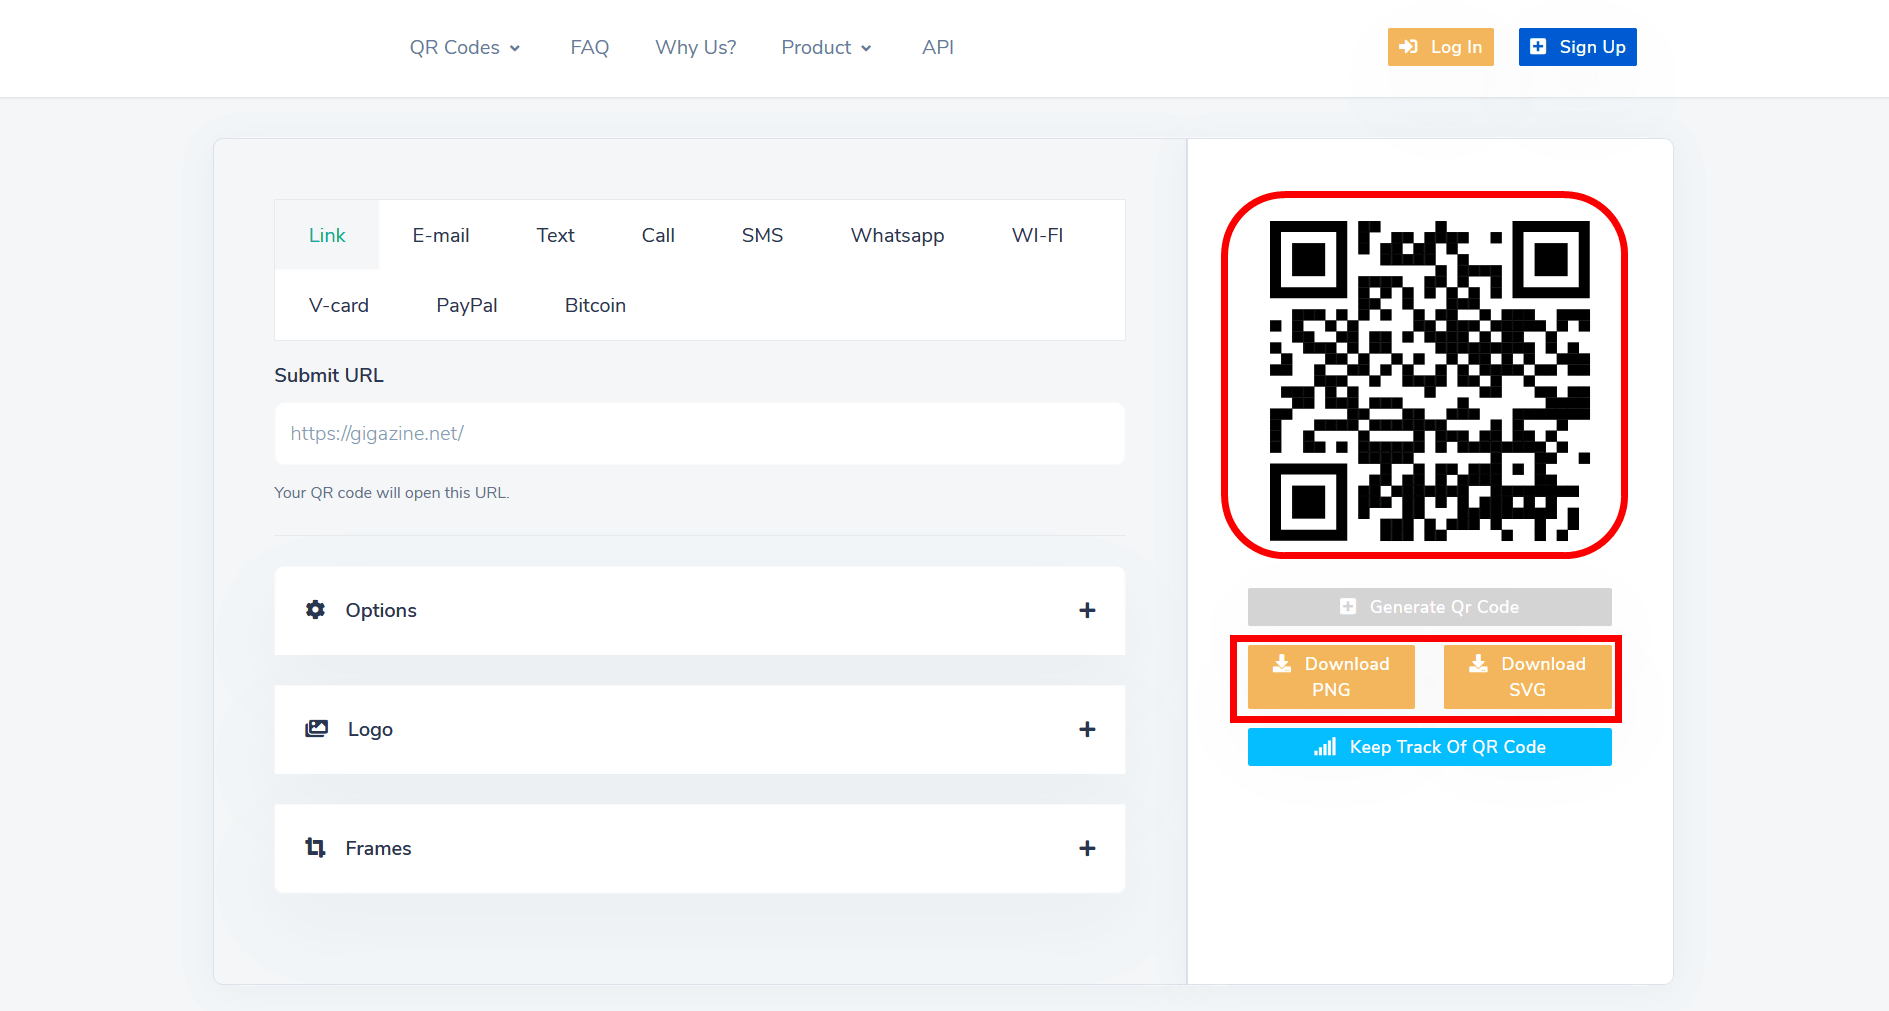Click the generated QR code image
1889x1011 pixels.
(1429, 380)
